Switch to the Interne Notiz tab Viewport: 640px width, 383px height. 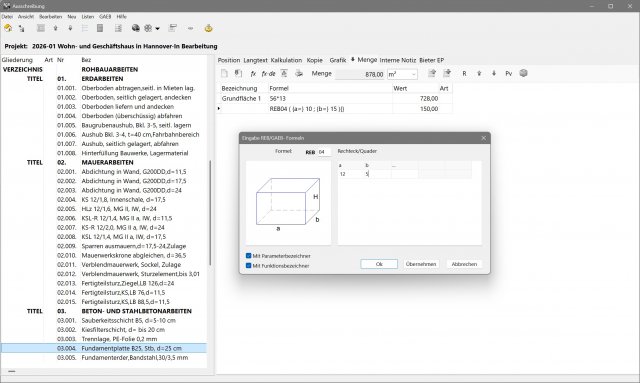[398, 60]
